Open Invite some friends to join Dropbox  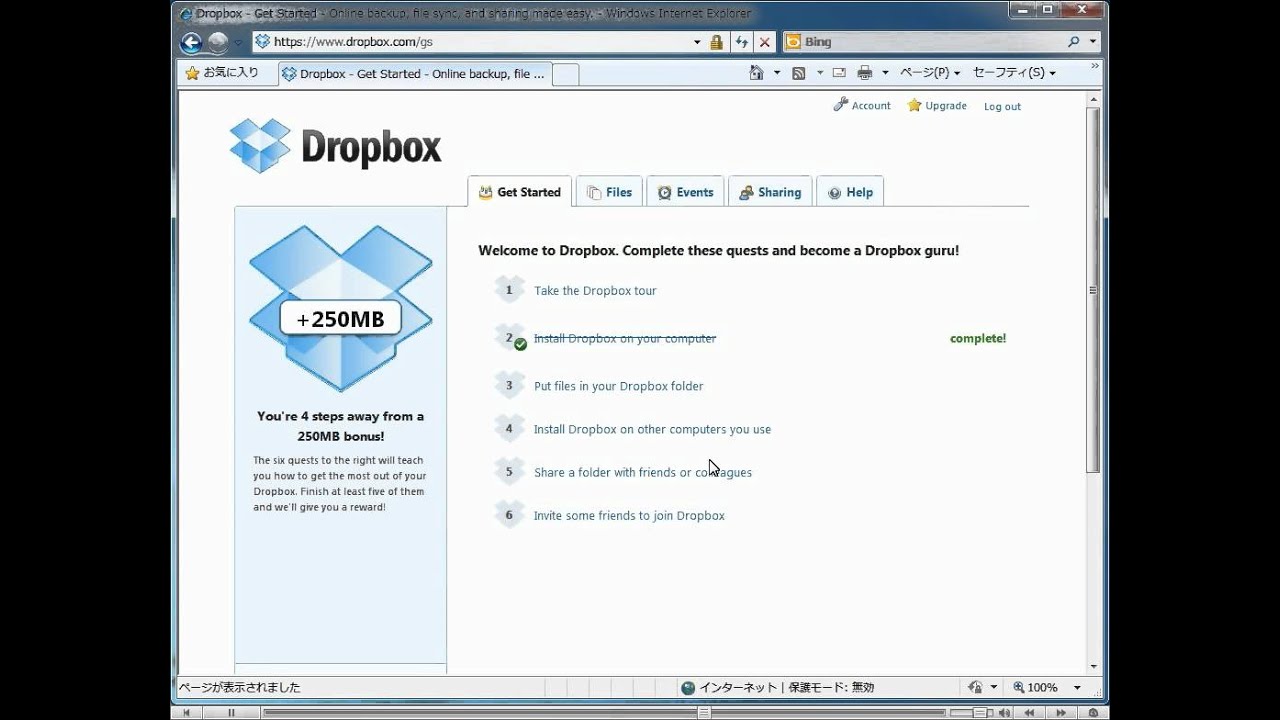pyautogui.click(x=629, y=516)
